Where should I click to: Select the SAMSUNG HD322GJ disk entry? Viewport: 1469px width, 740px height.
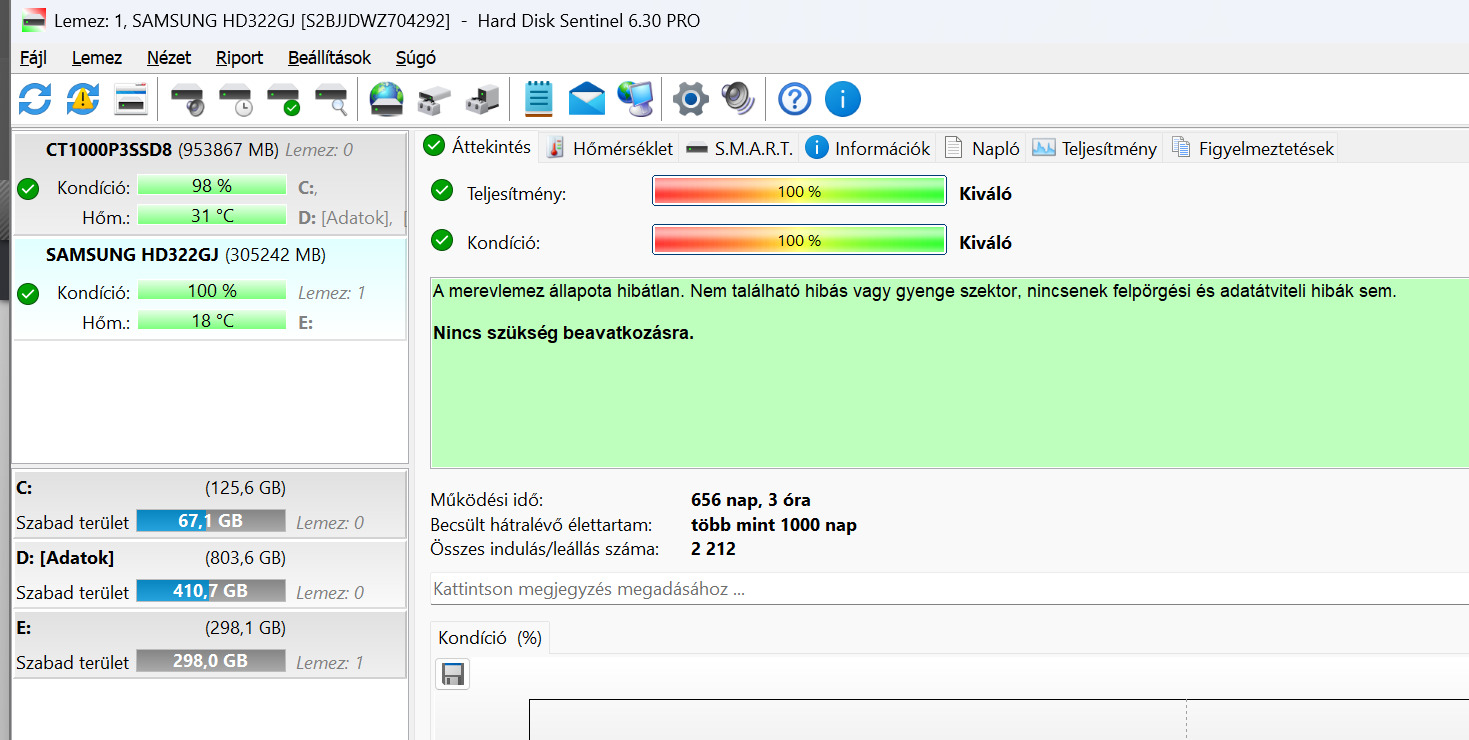(210, 289)
